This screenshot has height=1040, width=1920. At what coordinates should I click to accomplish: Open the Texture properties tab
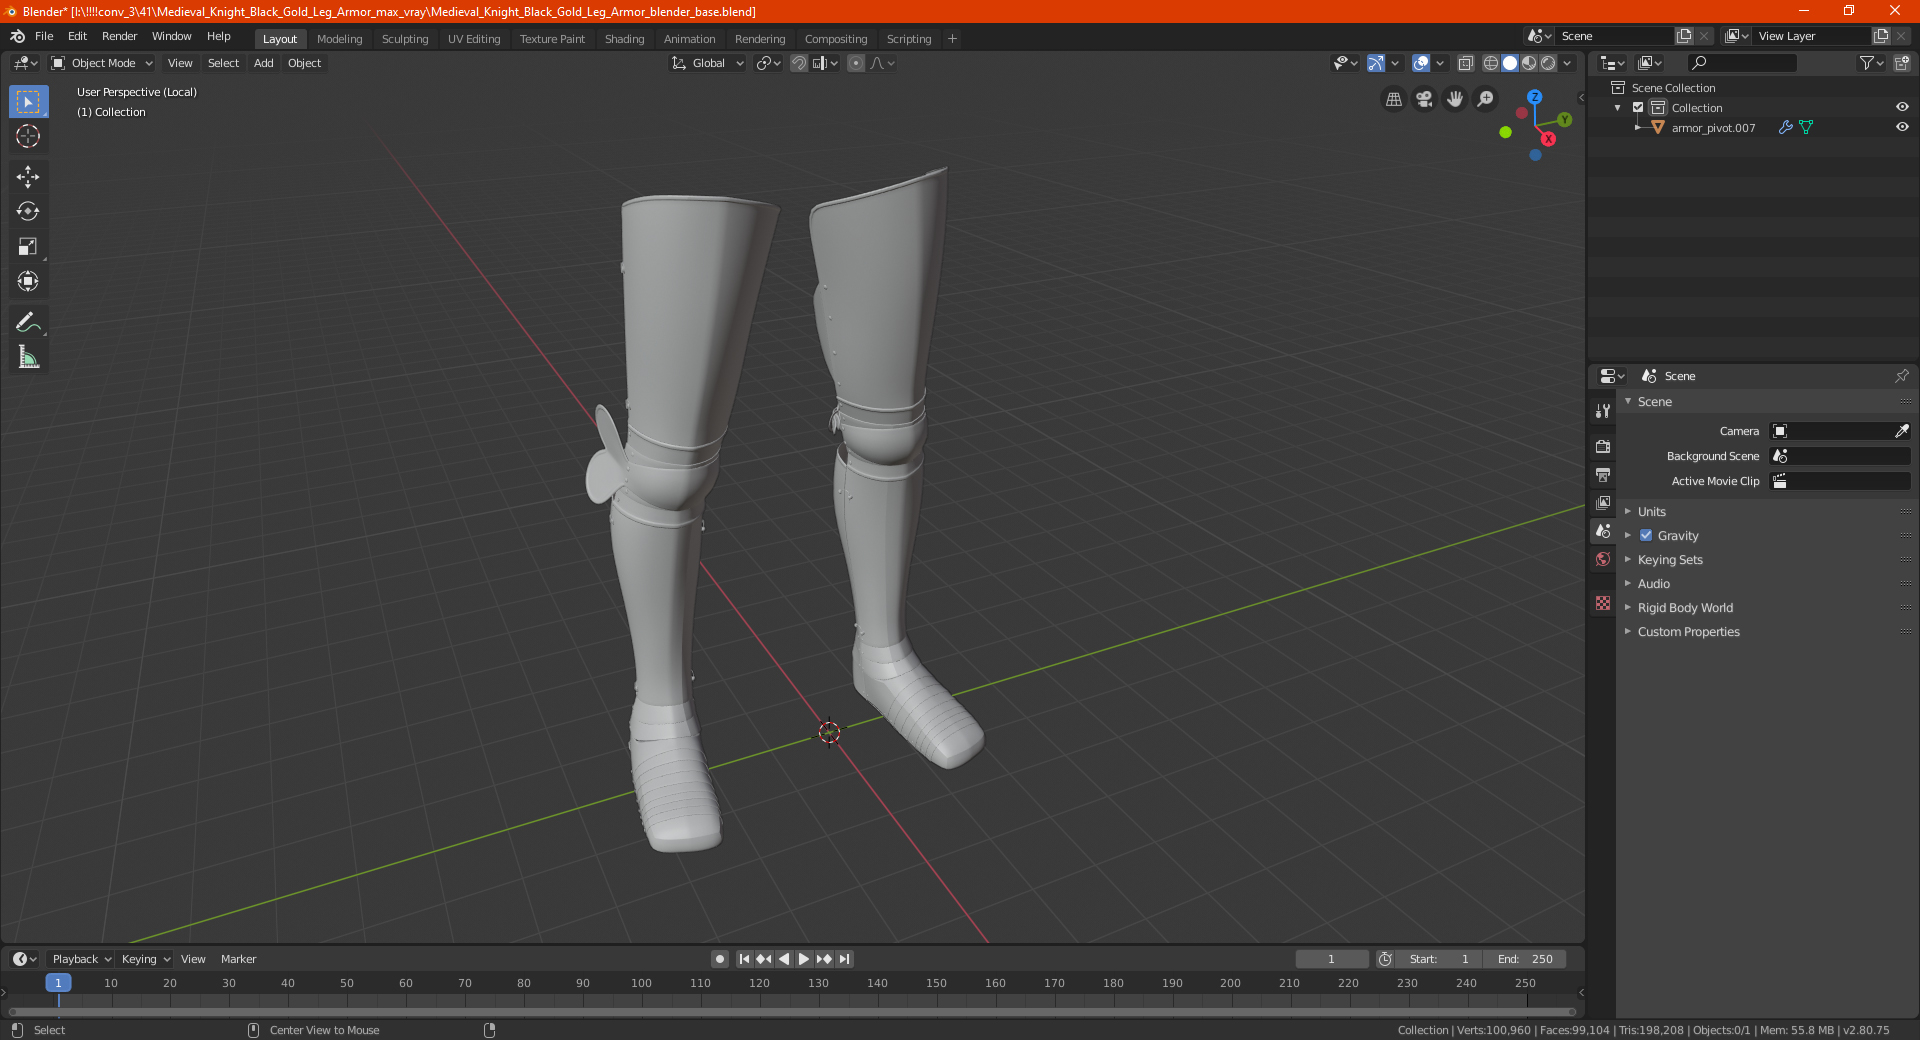(1603, 603)
